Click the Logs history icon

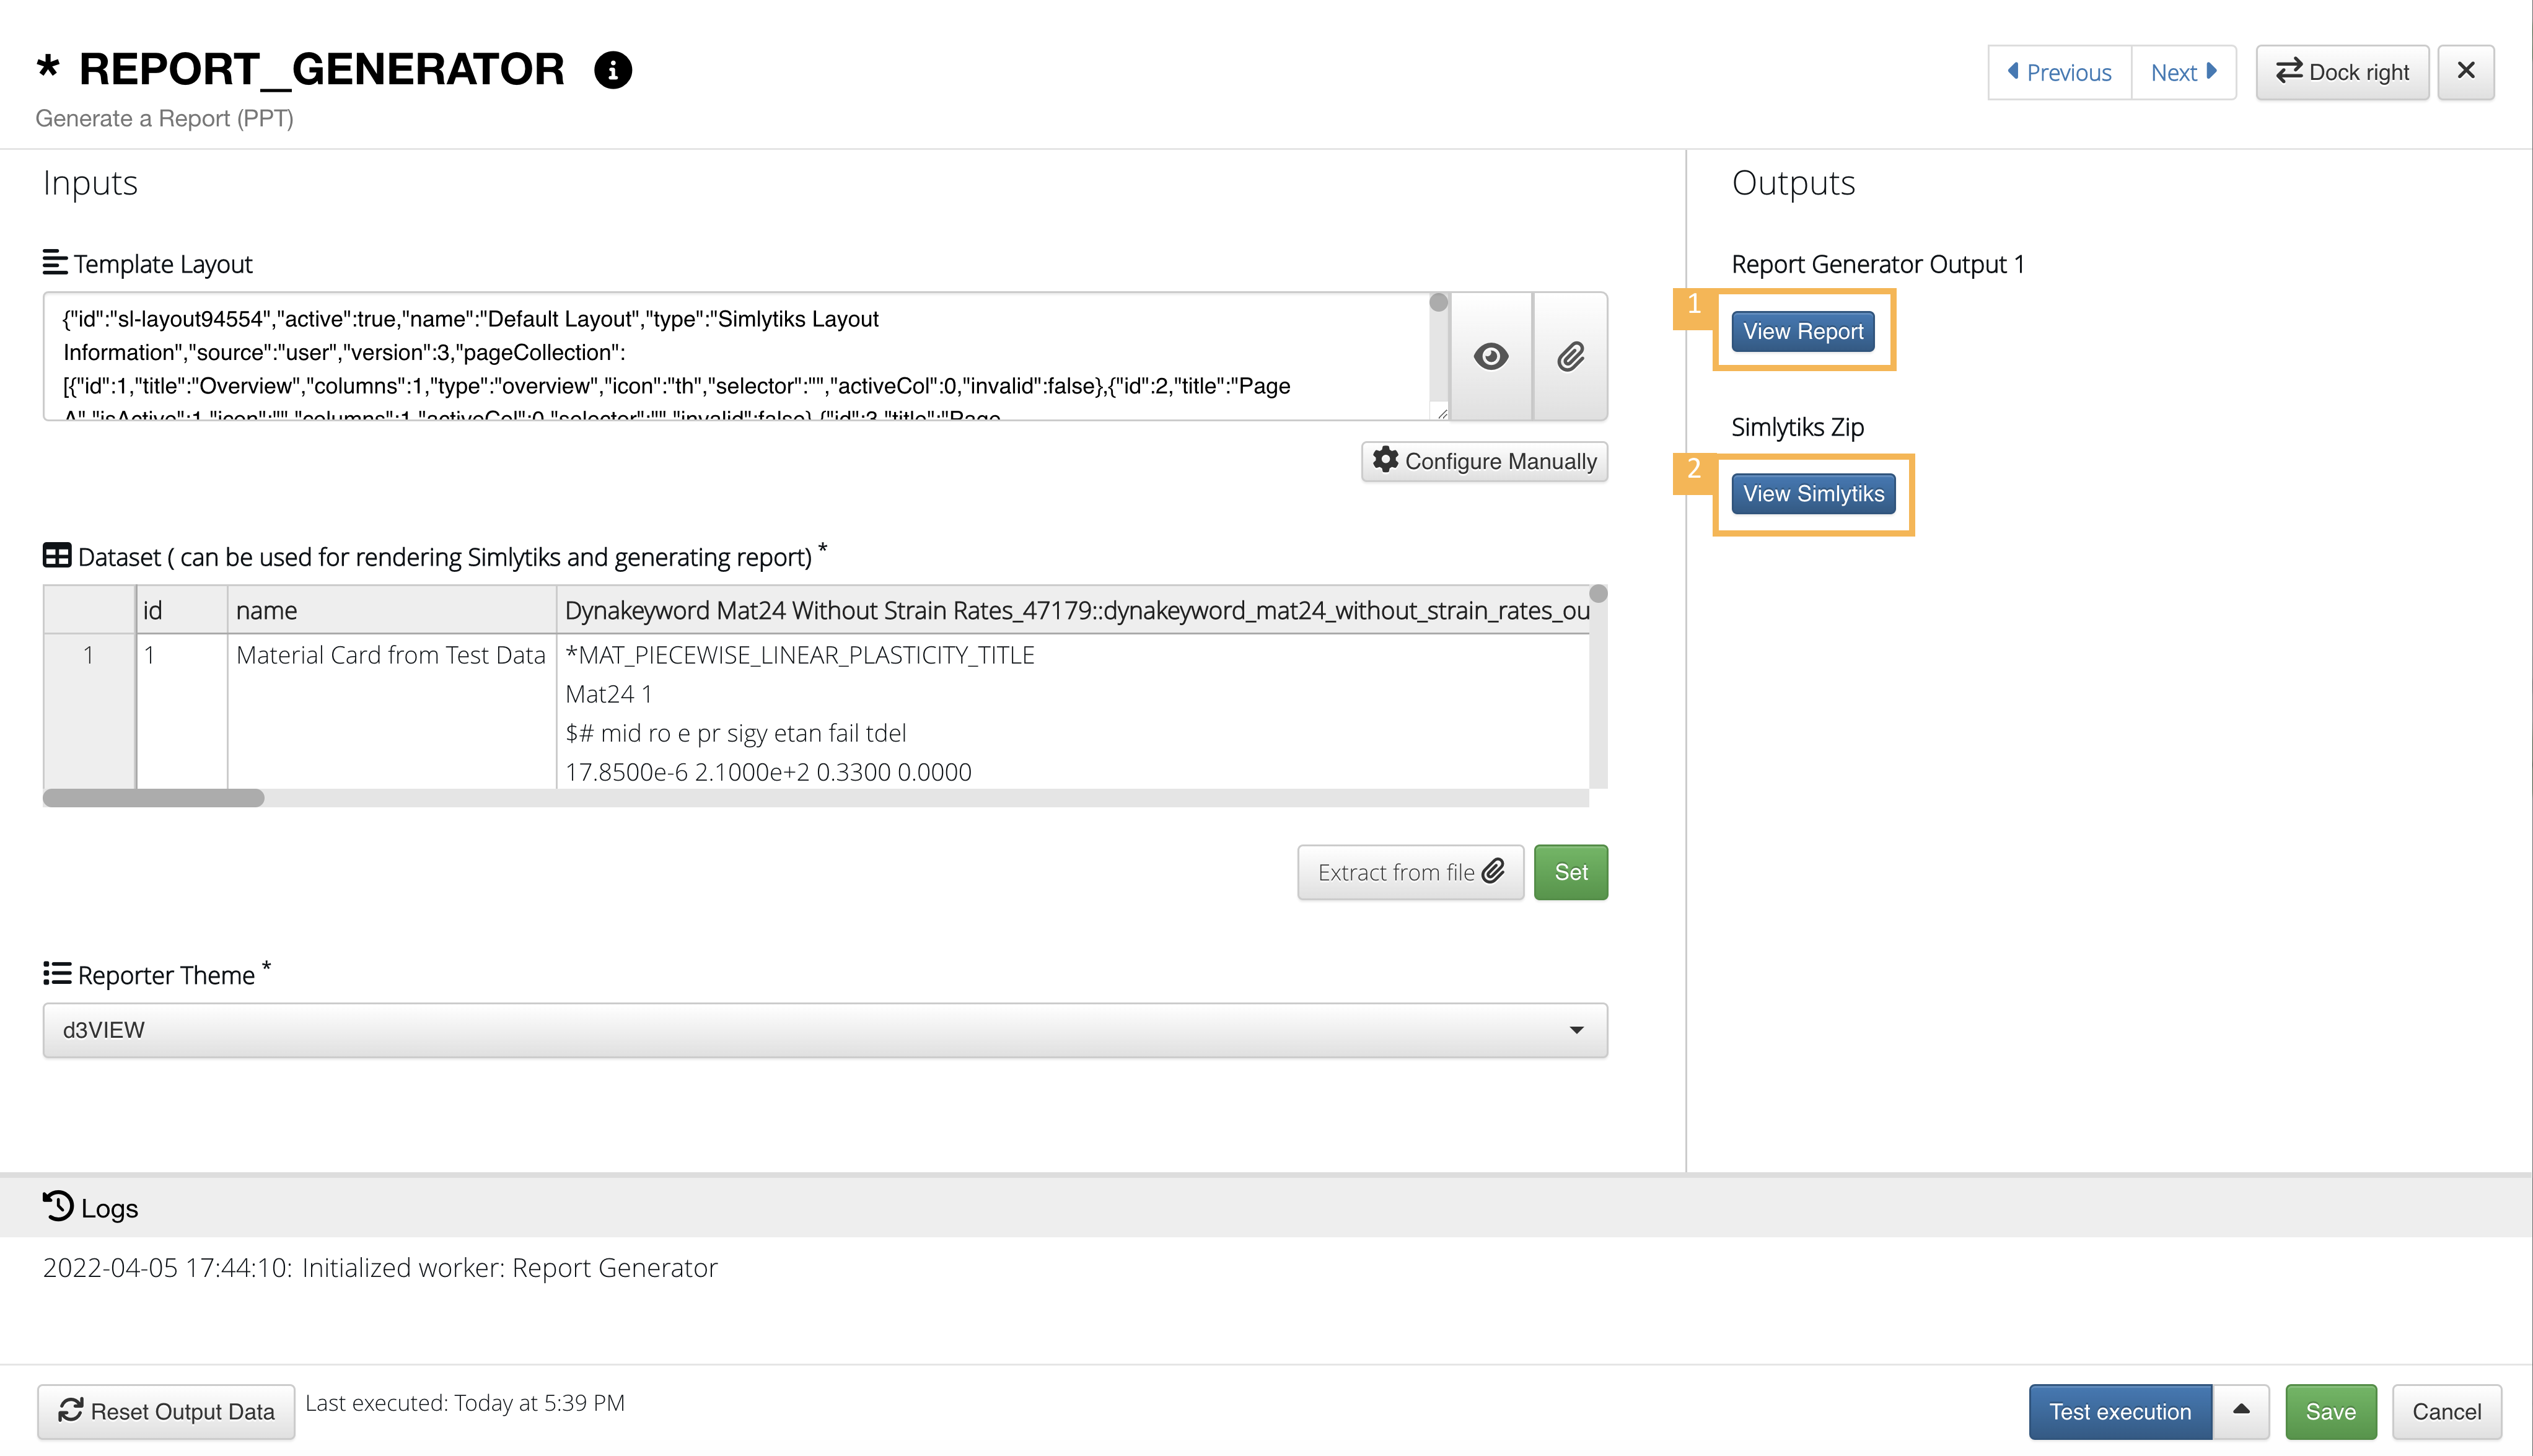point(58,1207)
